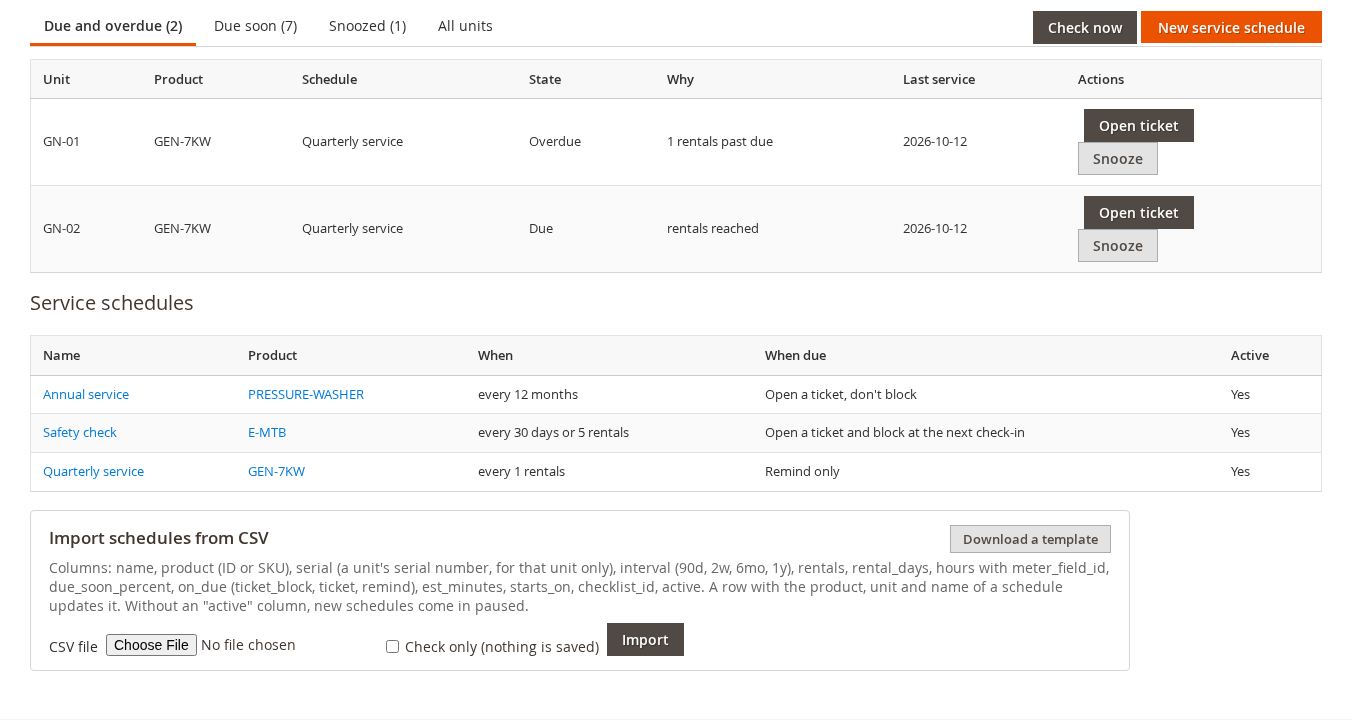Screen dimensions: 1352x720
Task: Click the Overdue state text
Action: coord(555,142)
